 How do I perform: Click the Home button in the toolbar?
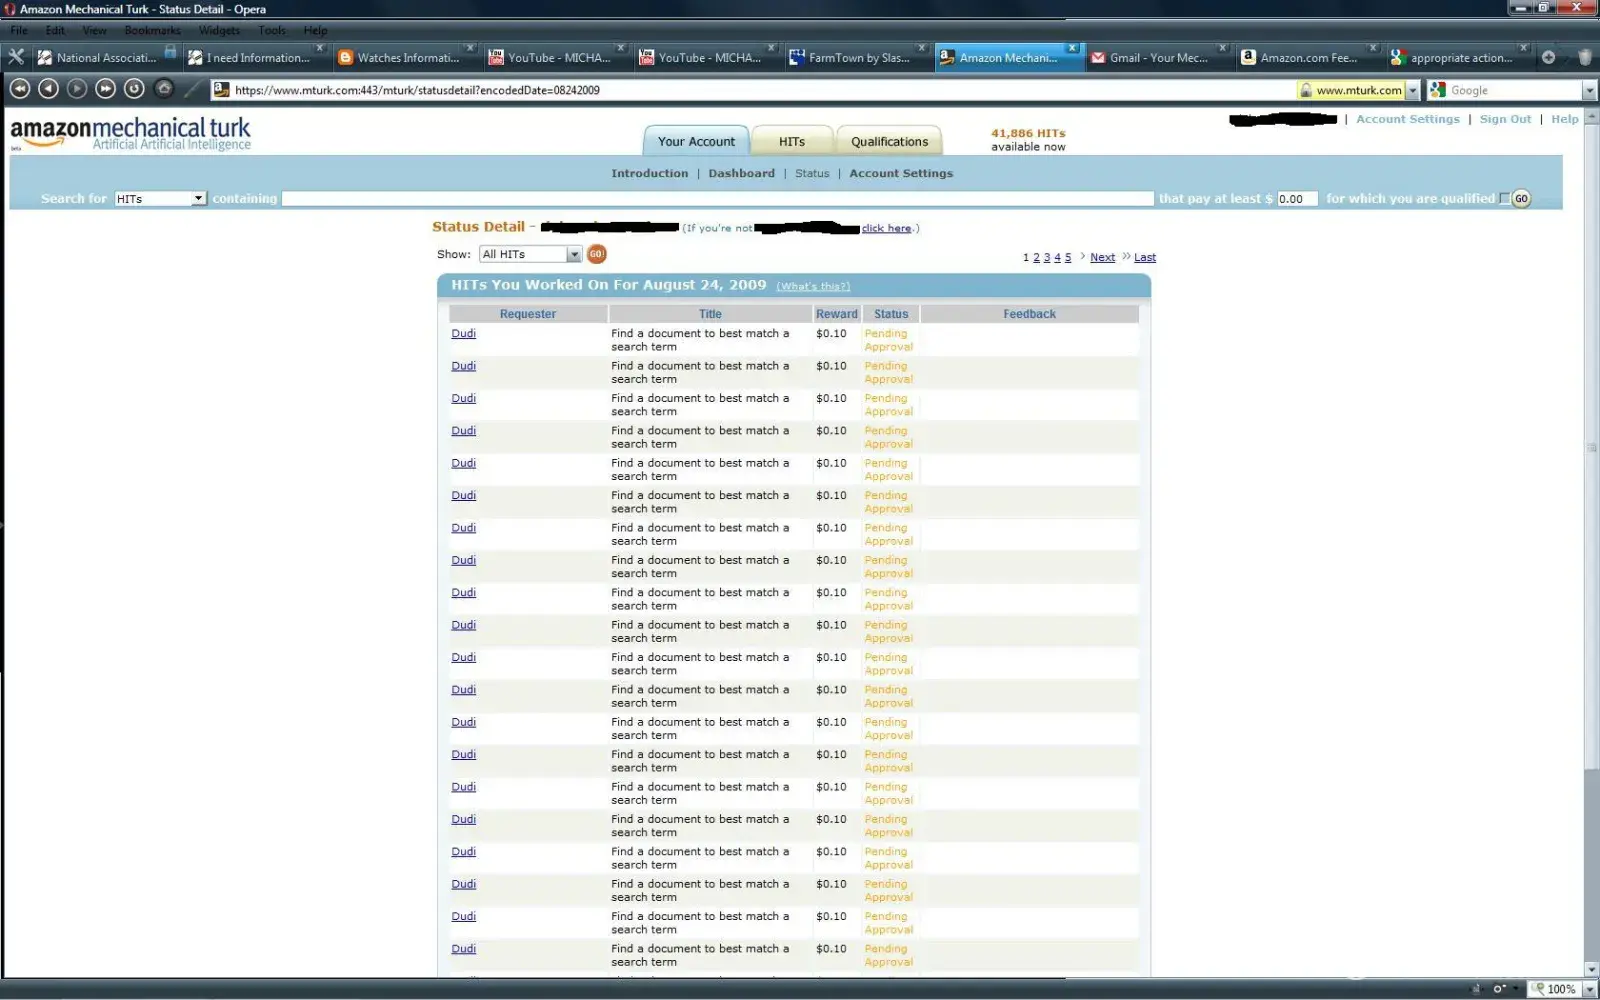click(x=164, y=89)
